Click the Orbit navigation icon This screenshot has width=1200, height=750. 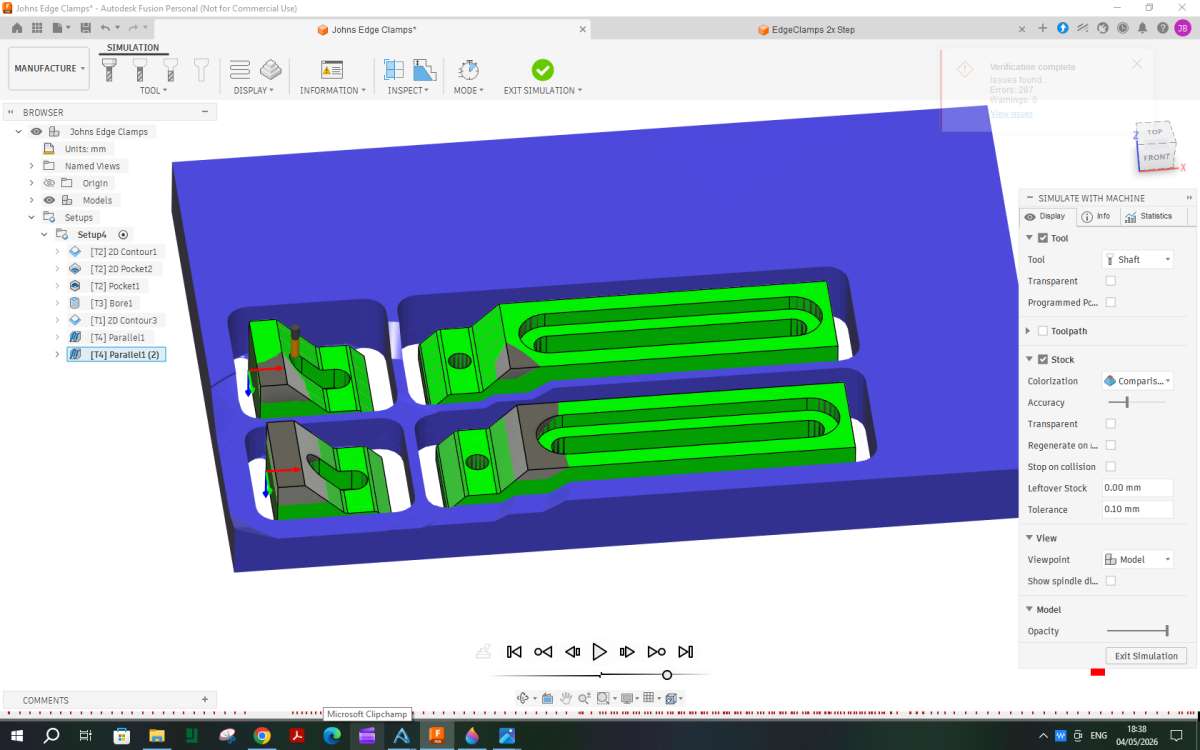coord(522,698)
